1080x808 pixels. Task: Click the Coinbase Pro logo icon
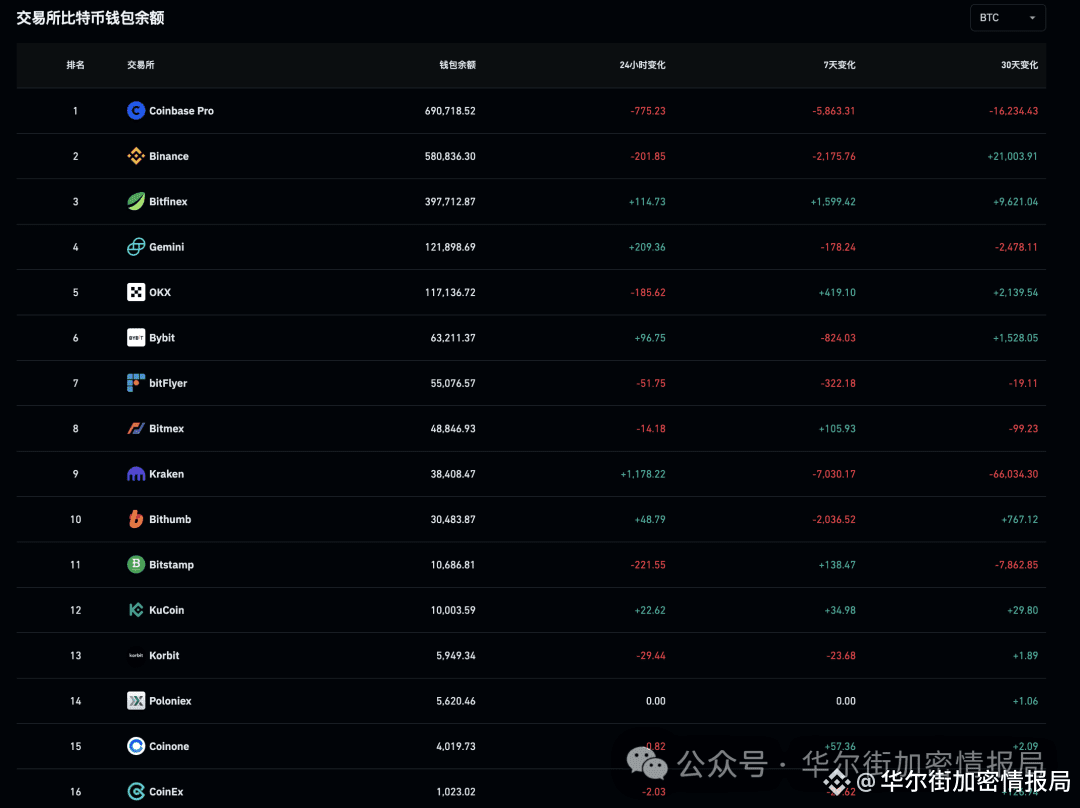pyautogui.click(x=136, y=110)
